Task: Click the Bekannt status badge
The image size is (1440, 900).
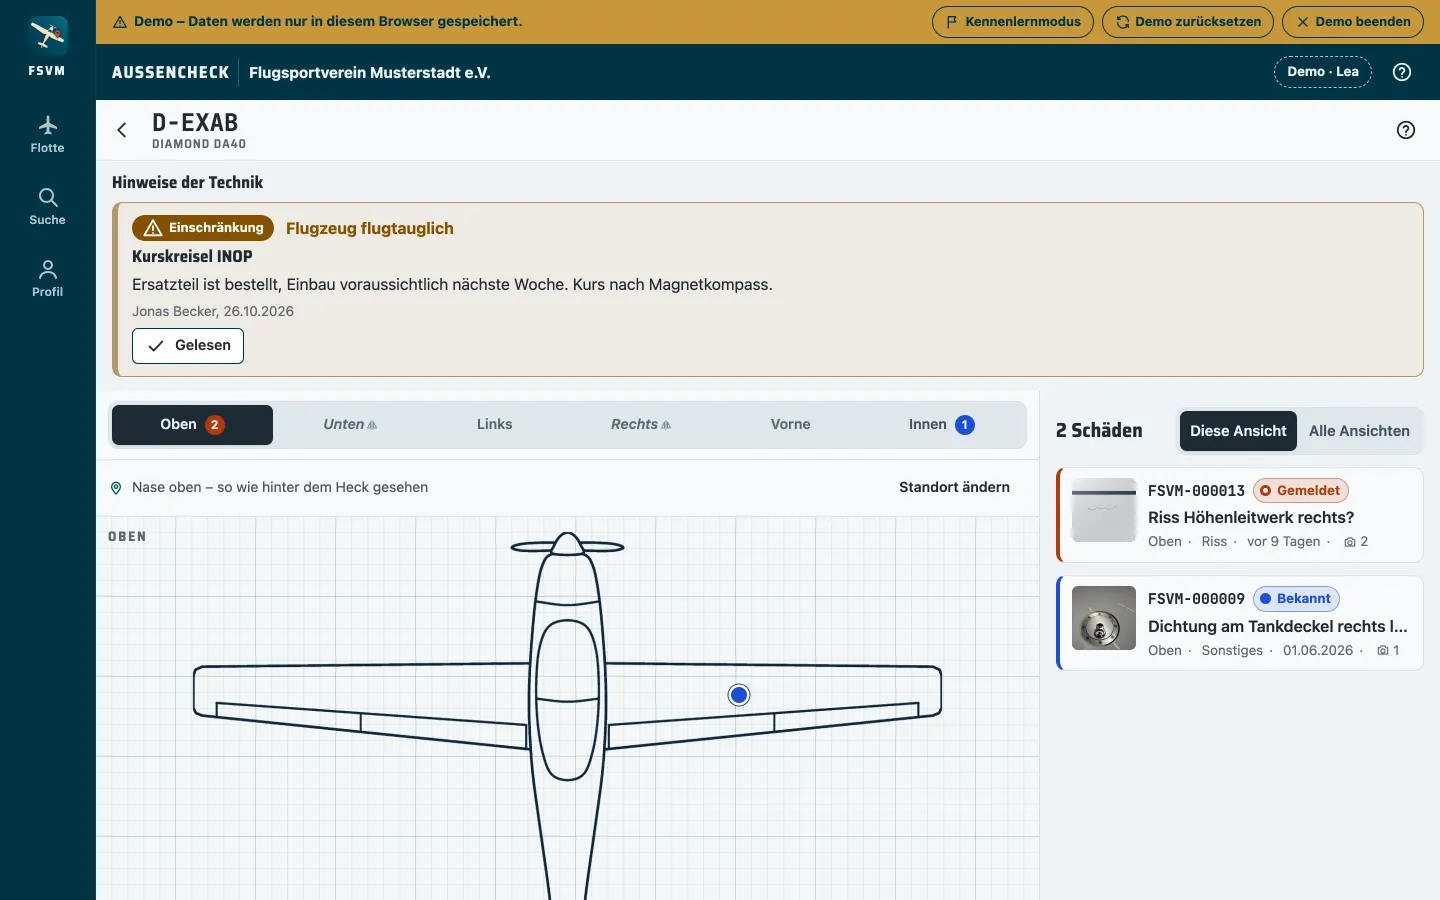Action: pos(1296,599)
